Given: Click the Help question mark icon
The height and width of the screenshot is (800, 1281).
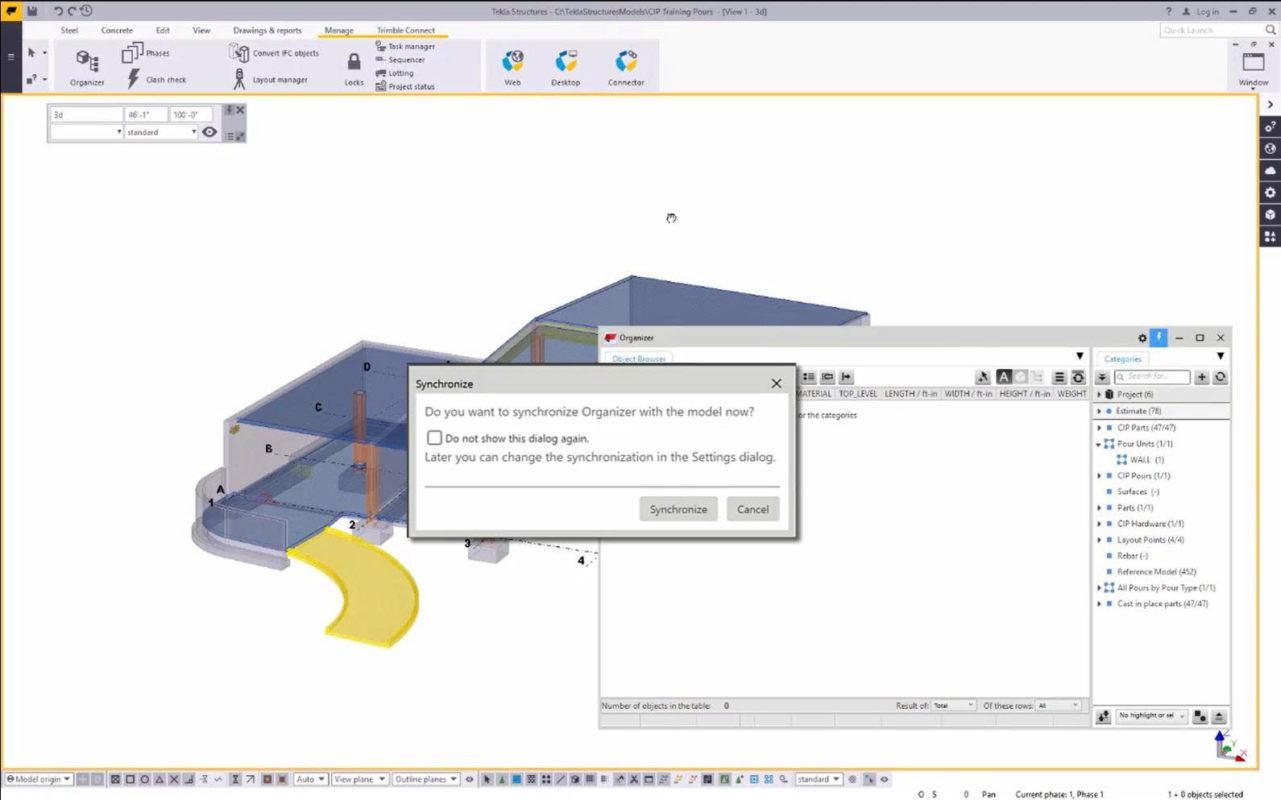Looking at the screenshot, I should pyautogui.click(x=1168, y=11).
